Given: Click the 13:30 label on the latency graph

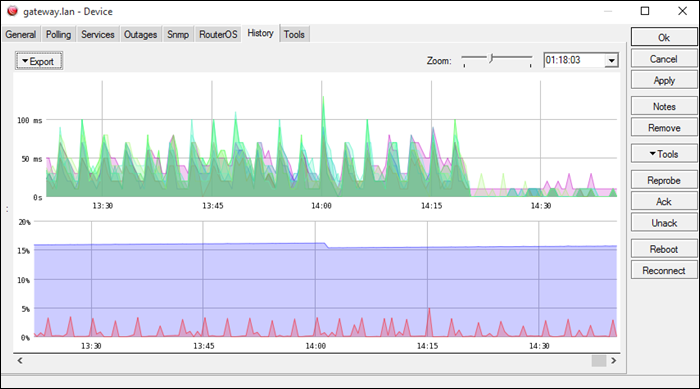Looking at the screenshot, I should point(103,206).
